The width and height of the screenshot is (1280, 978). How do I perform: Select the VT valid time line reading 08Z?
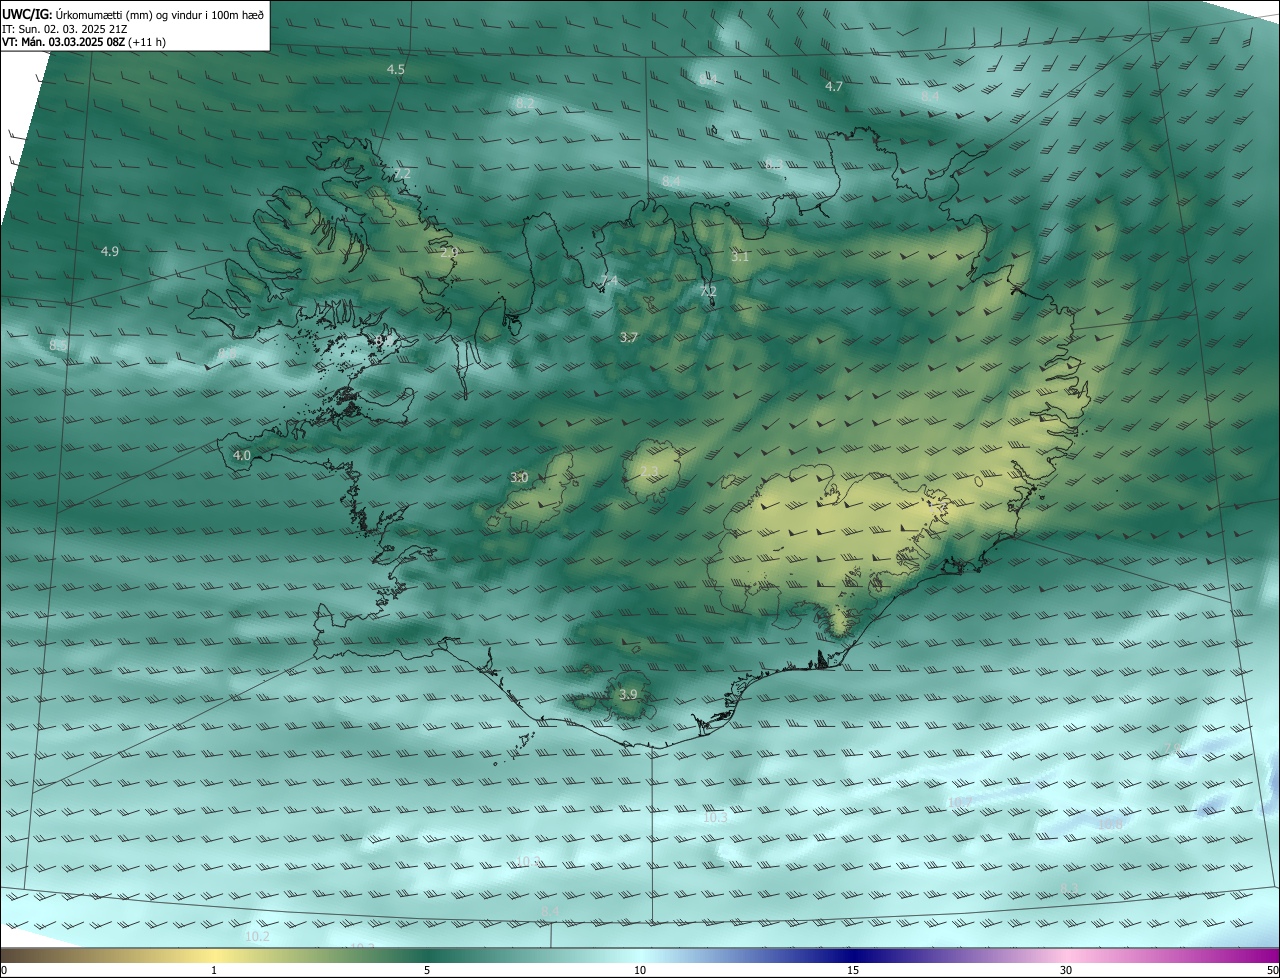coord(83,42)
